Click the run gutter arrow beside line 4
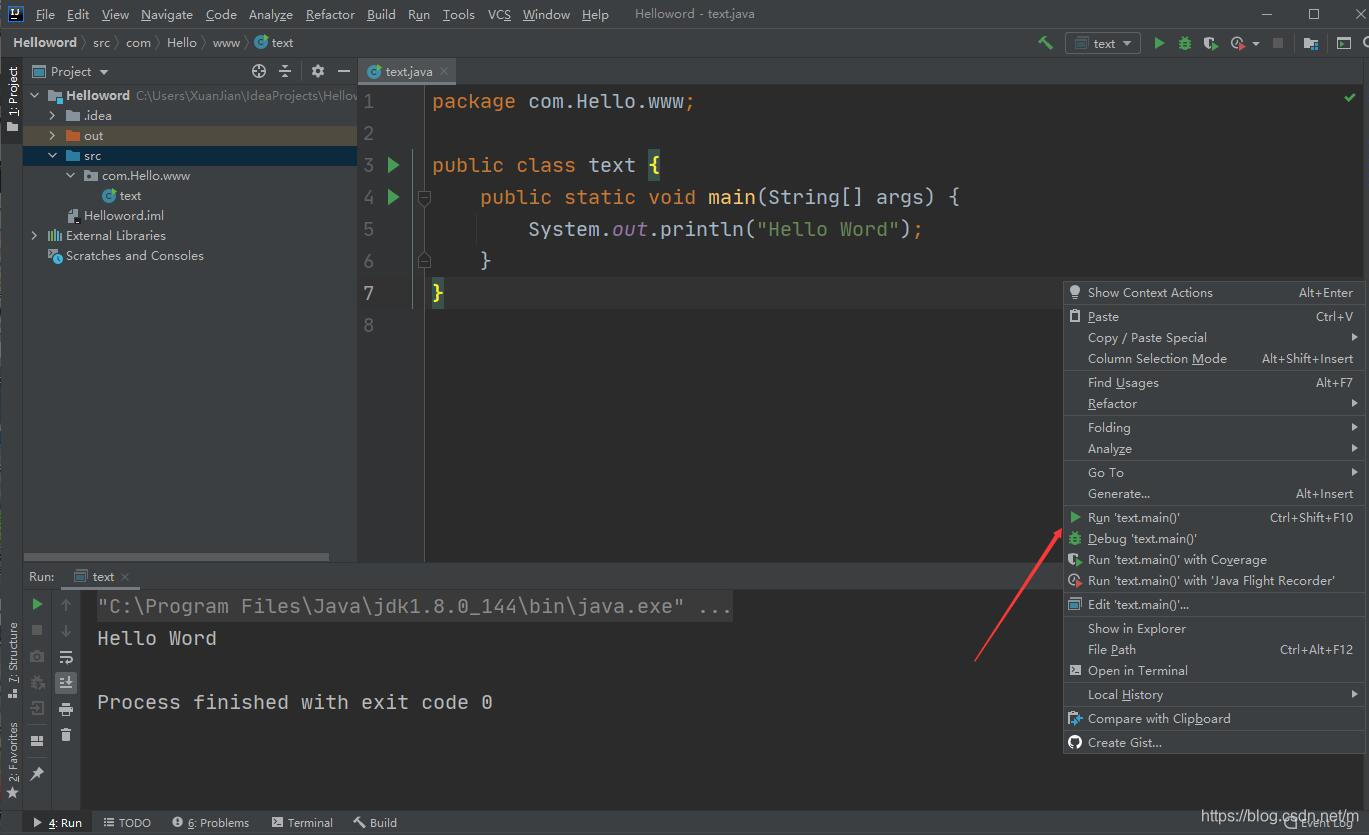This screenshot has width=1369, height=835. pyautogui.click(x=393, y=197)
